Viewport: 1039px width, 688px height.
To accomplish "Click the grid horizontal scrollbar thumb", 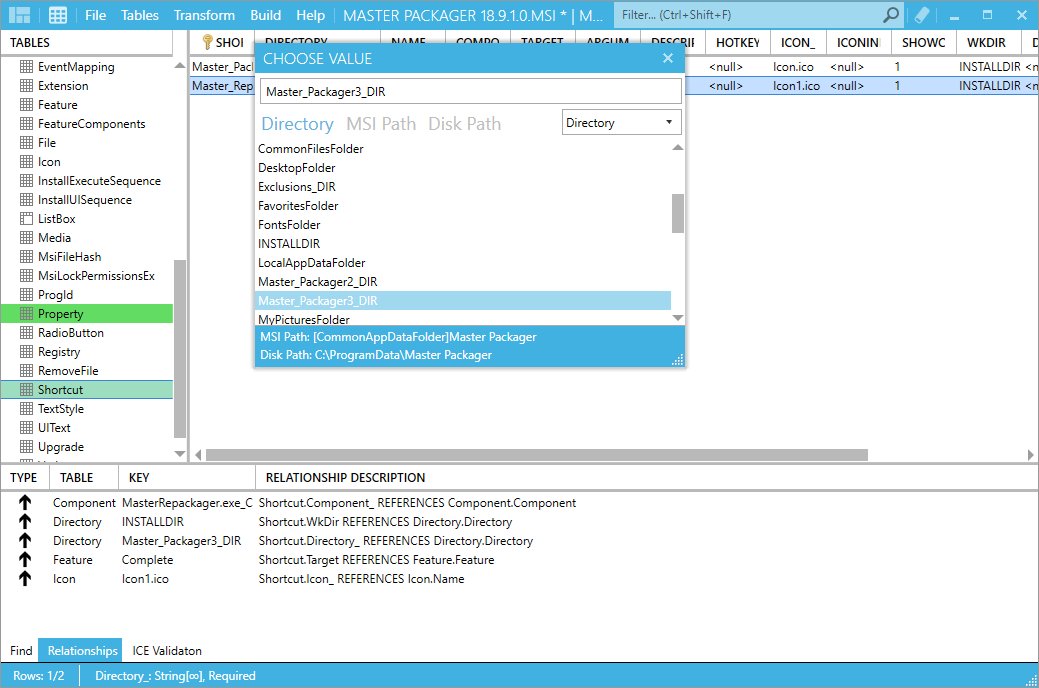I will pyautogui.click(x=537, y=455).
